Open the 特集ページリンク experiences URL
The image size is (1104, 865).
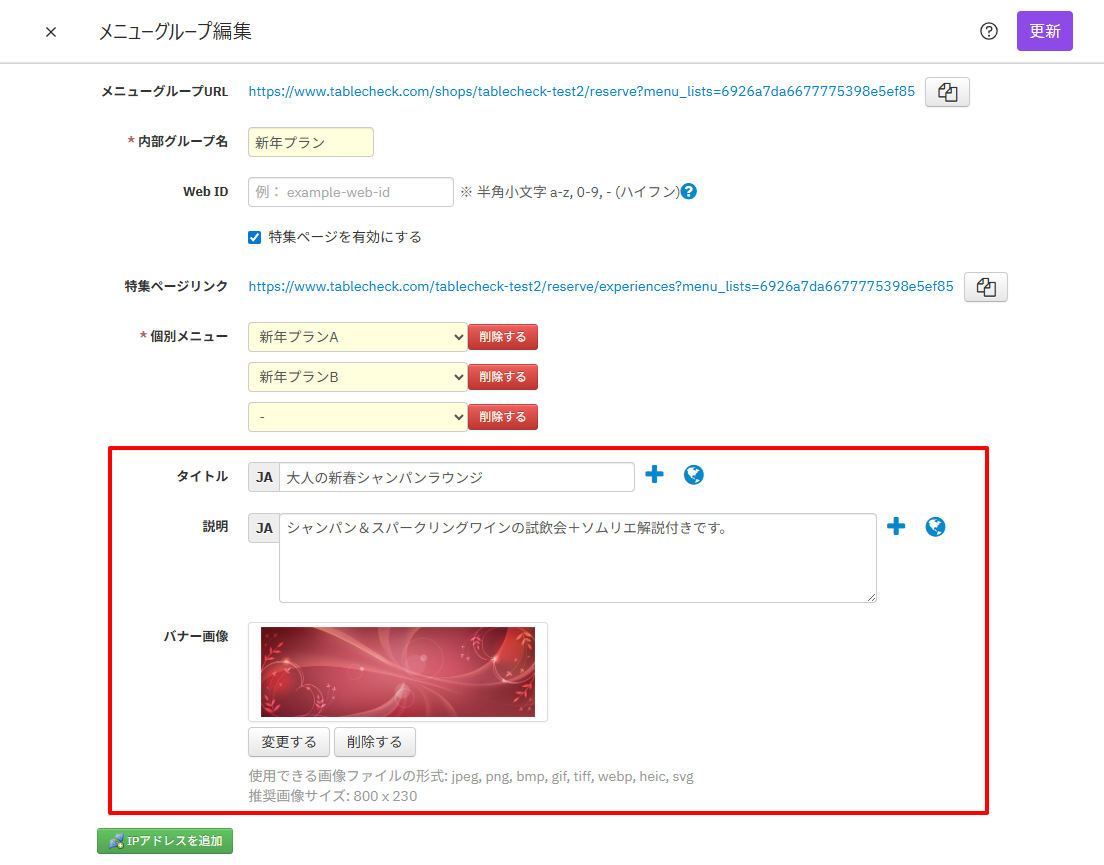point(601,286)
